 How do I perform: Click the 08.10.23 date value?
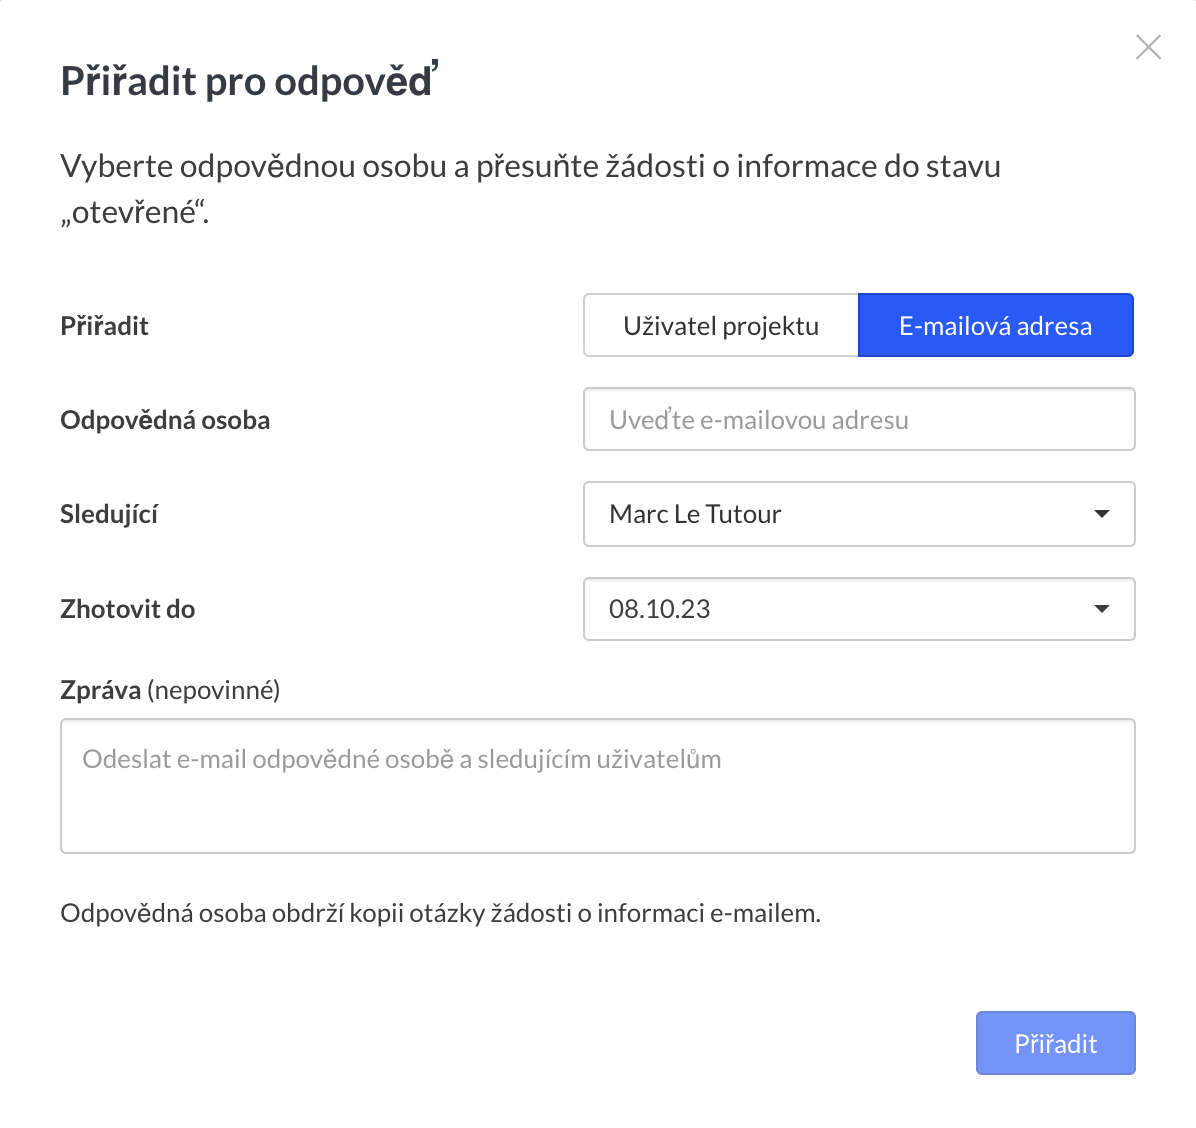660,609
